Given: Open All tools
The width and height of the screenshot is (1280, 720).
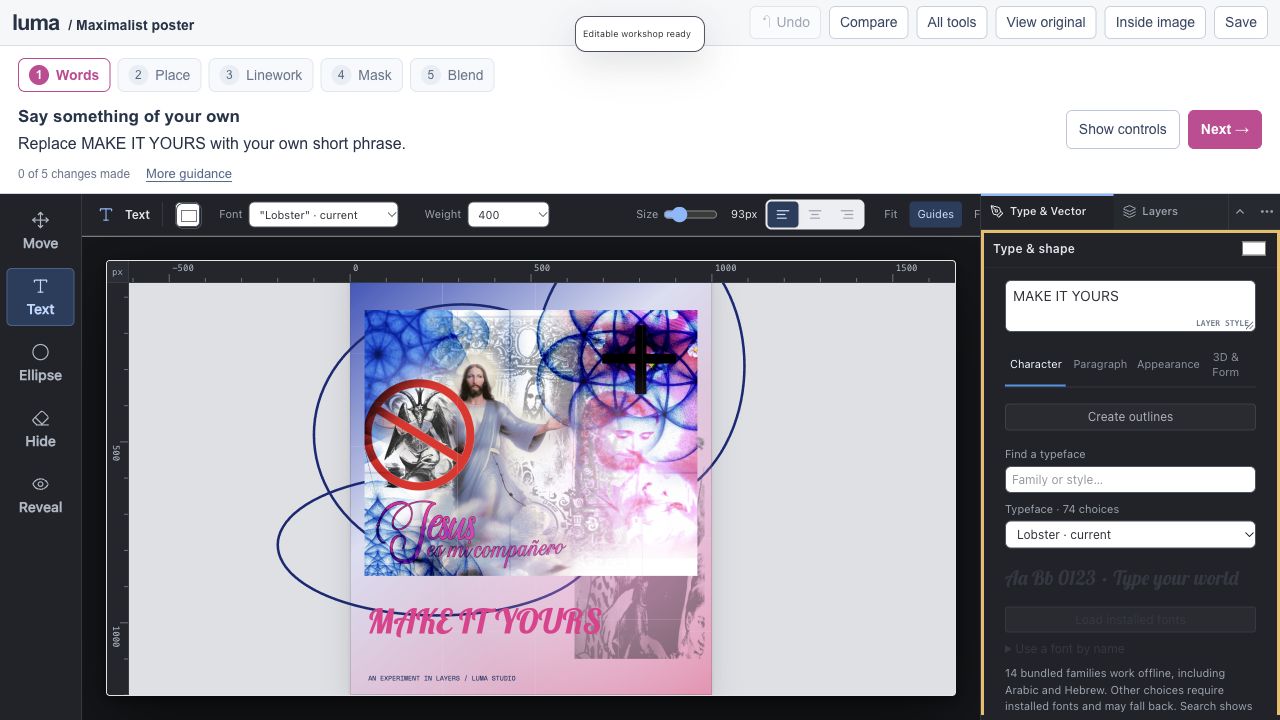Looking at the screenshot, I should pos(952,22).
